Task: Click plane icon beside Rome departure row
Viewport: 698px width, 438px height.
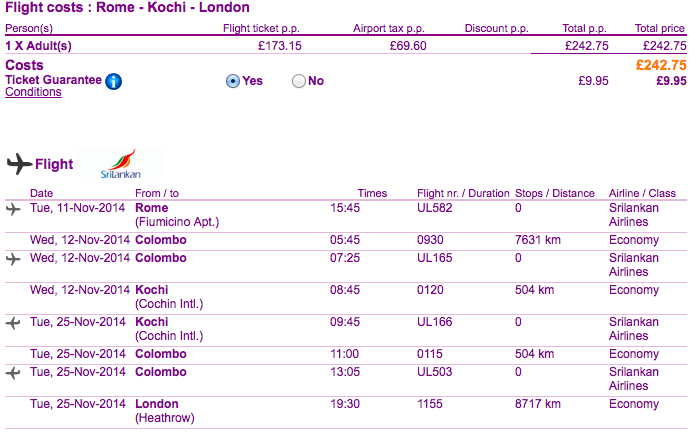Action: 13,209
